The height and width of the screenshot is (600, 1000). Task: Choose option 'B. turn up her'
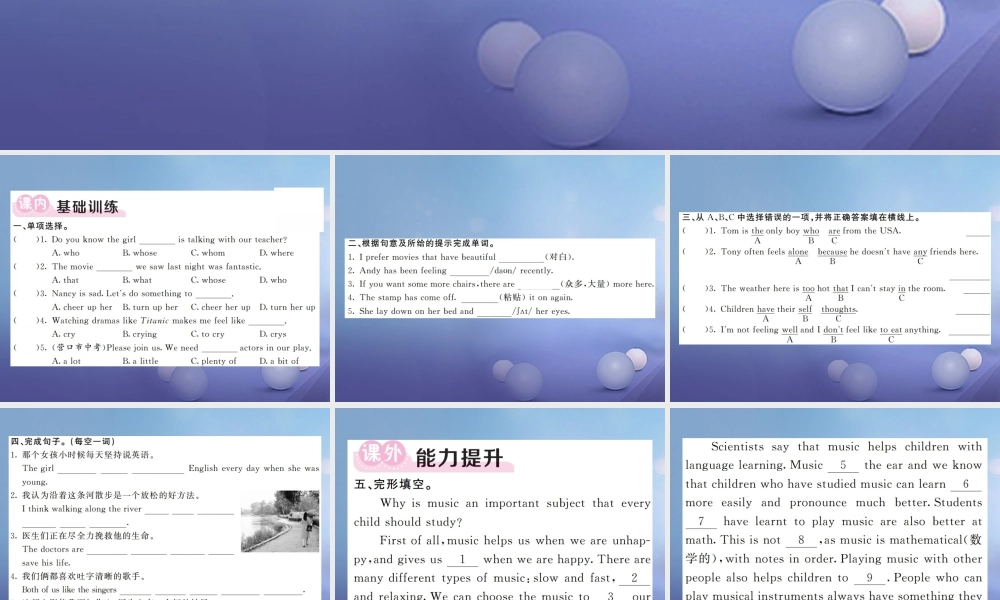tap(151, 307)
